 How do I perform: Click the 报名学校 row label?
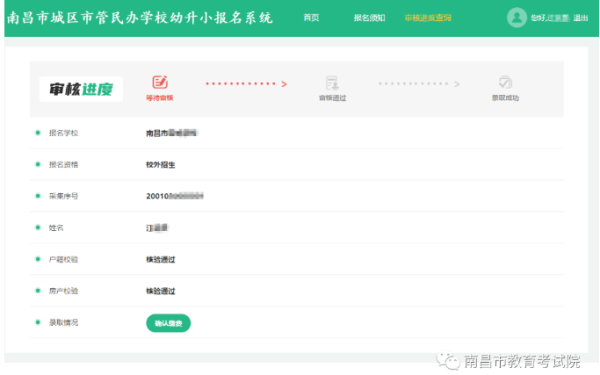[x=64, y=133]
